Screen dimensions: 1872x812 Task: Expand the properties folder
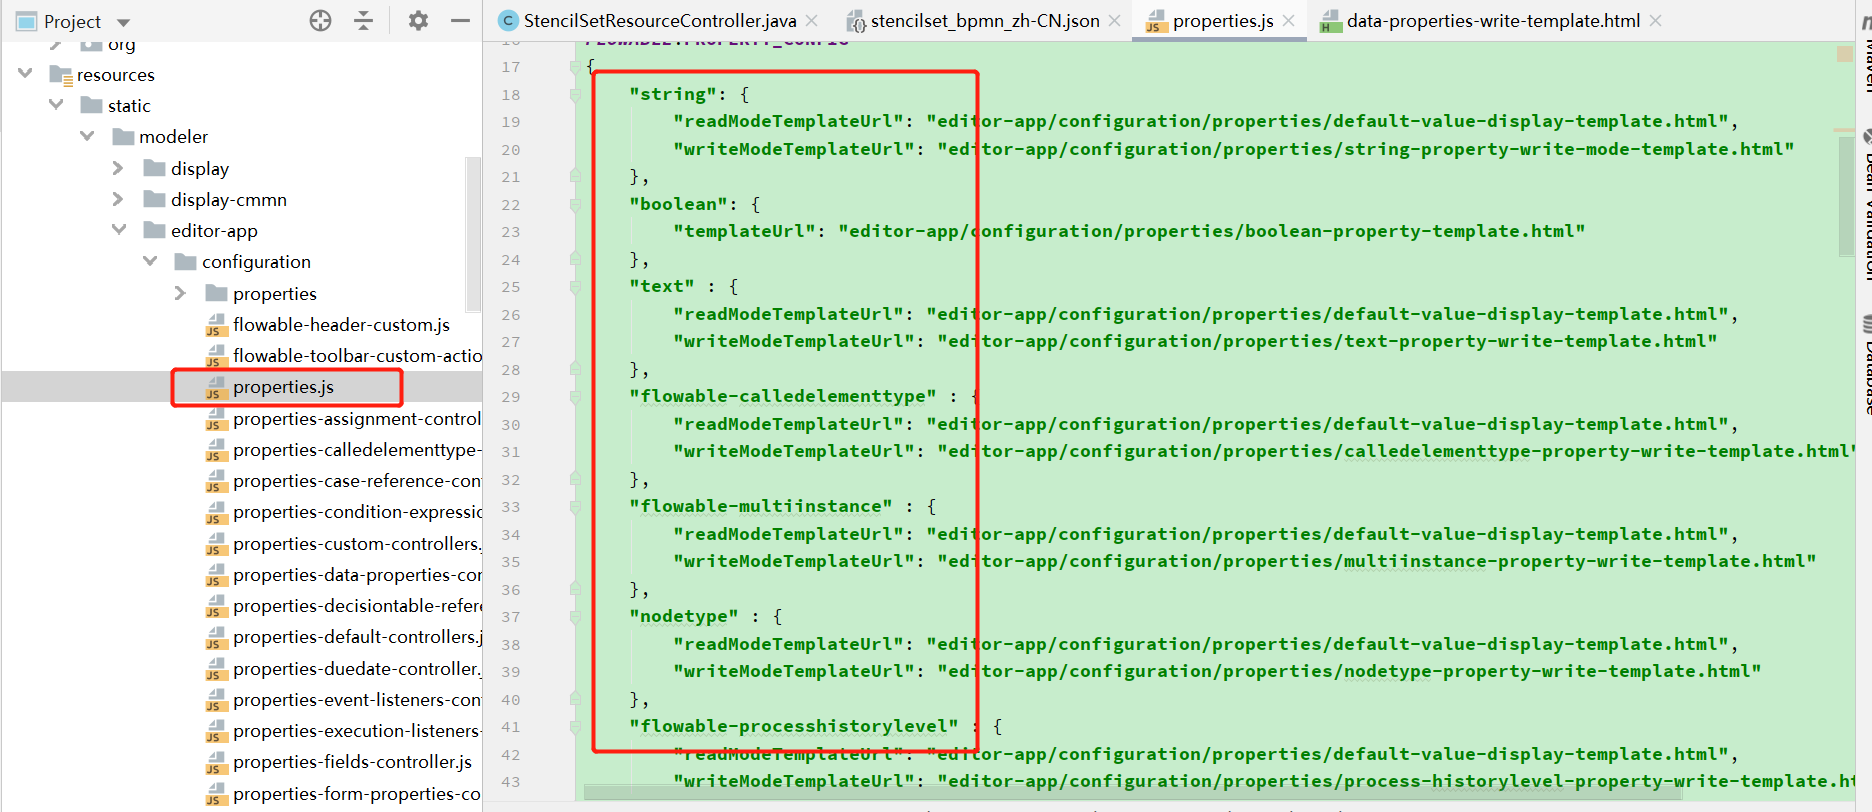pyautogui.click(x=180, y=292)
